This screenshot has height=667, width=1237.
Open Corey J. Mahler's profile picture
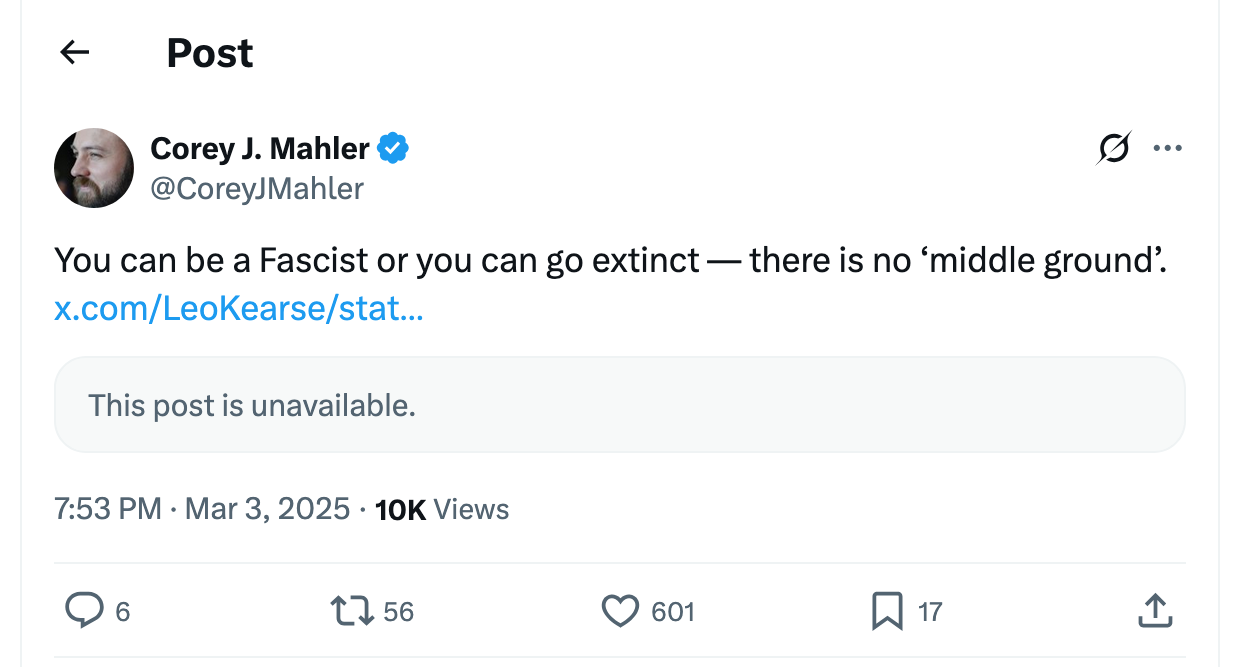coord(94,168)
